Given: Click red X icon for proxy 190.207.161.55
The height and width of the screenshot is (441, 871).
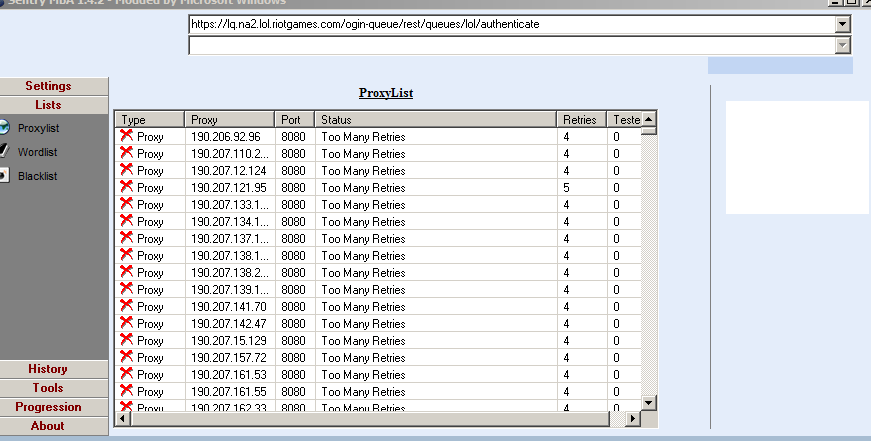Looking at the screenshot, I should (x=127, y=390).
